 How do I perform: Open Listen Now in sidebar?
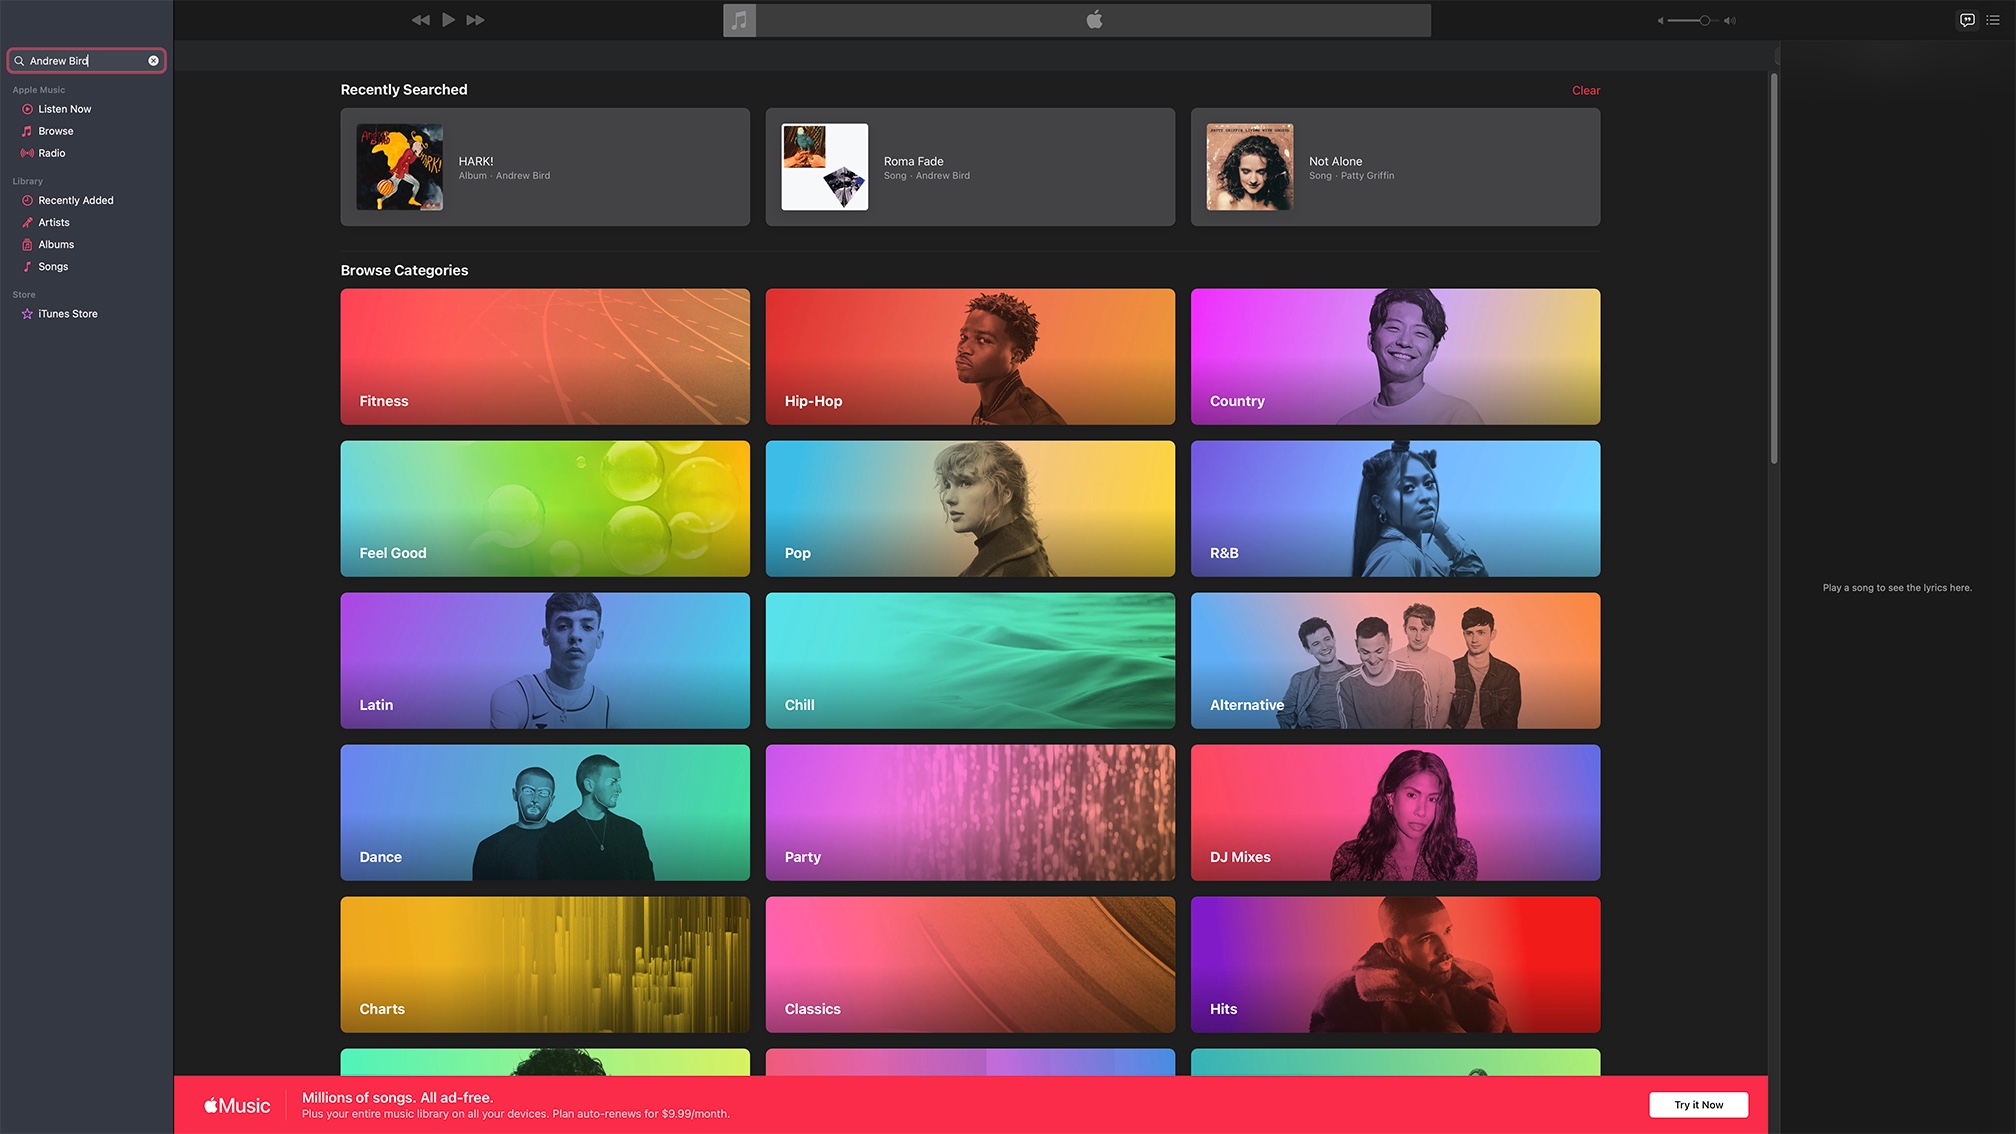tap(64, 109)
